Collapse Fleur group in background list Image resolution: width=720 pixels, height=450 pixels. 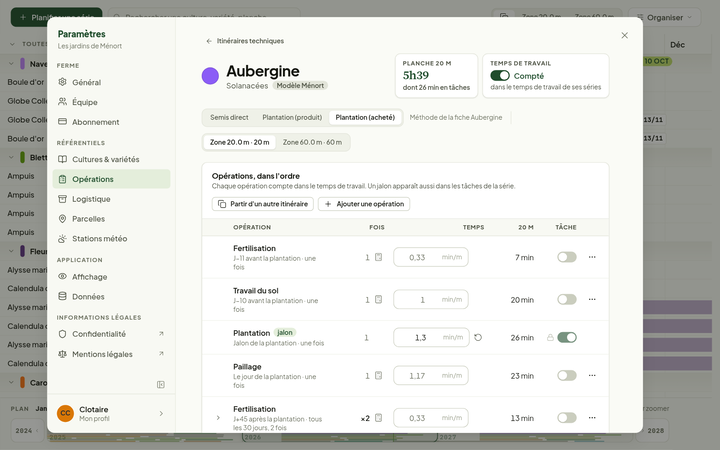[11, 251]
